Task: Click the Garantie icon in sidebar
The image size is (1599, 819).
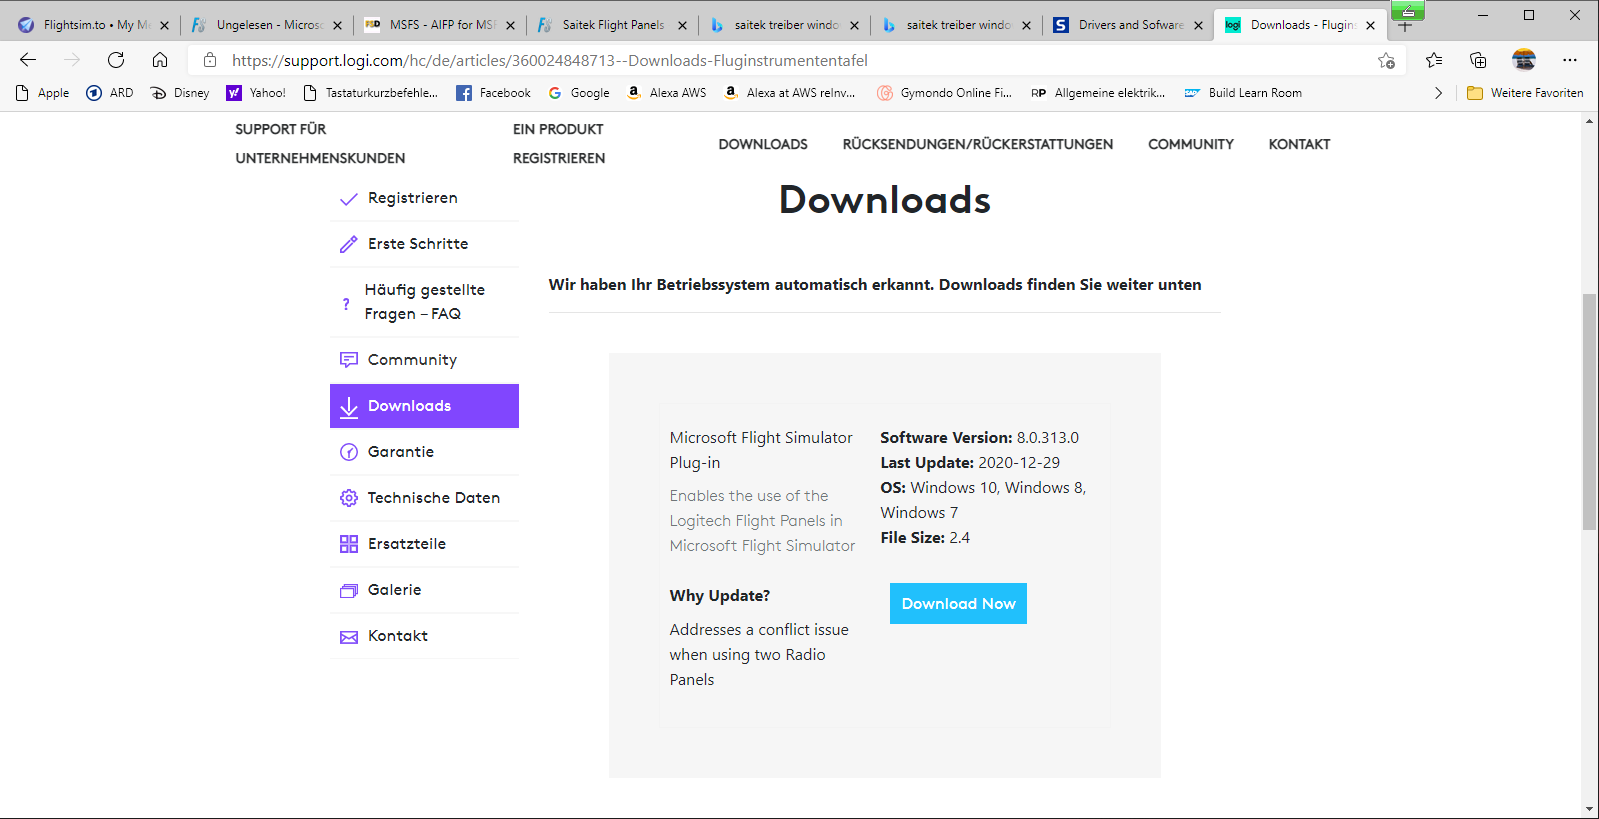Action: click(x=348, y=452)
